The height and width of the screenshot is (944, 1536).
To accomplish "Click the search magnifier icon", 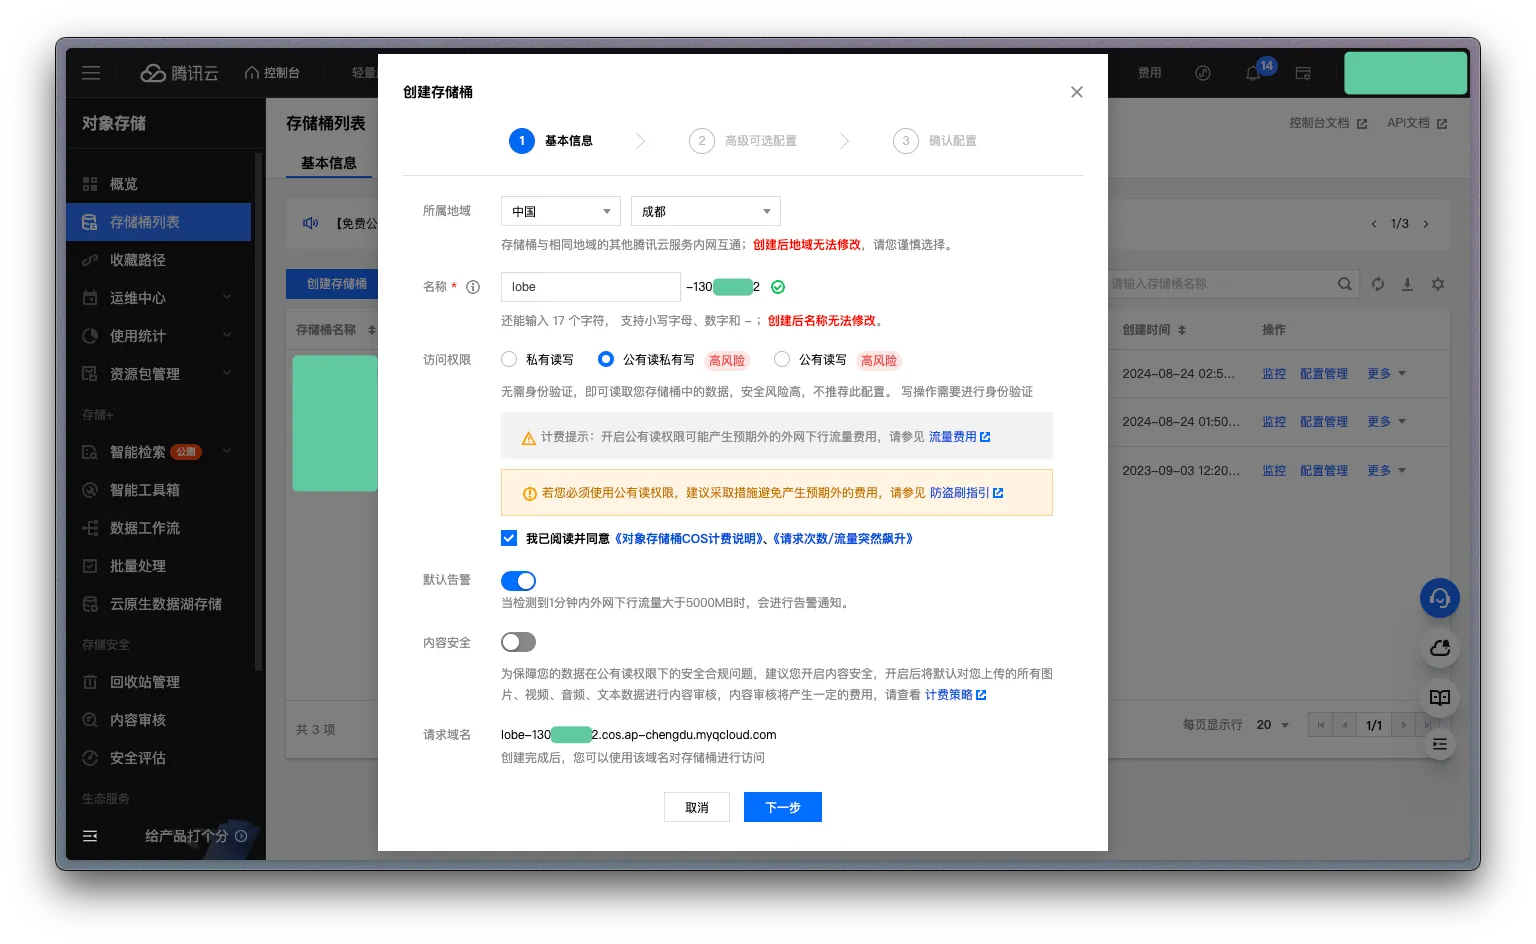I will coord(1345,284).
